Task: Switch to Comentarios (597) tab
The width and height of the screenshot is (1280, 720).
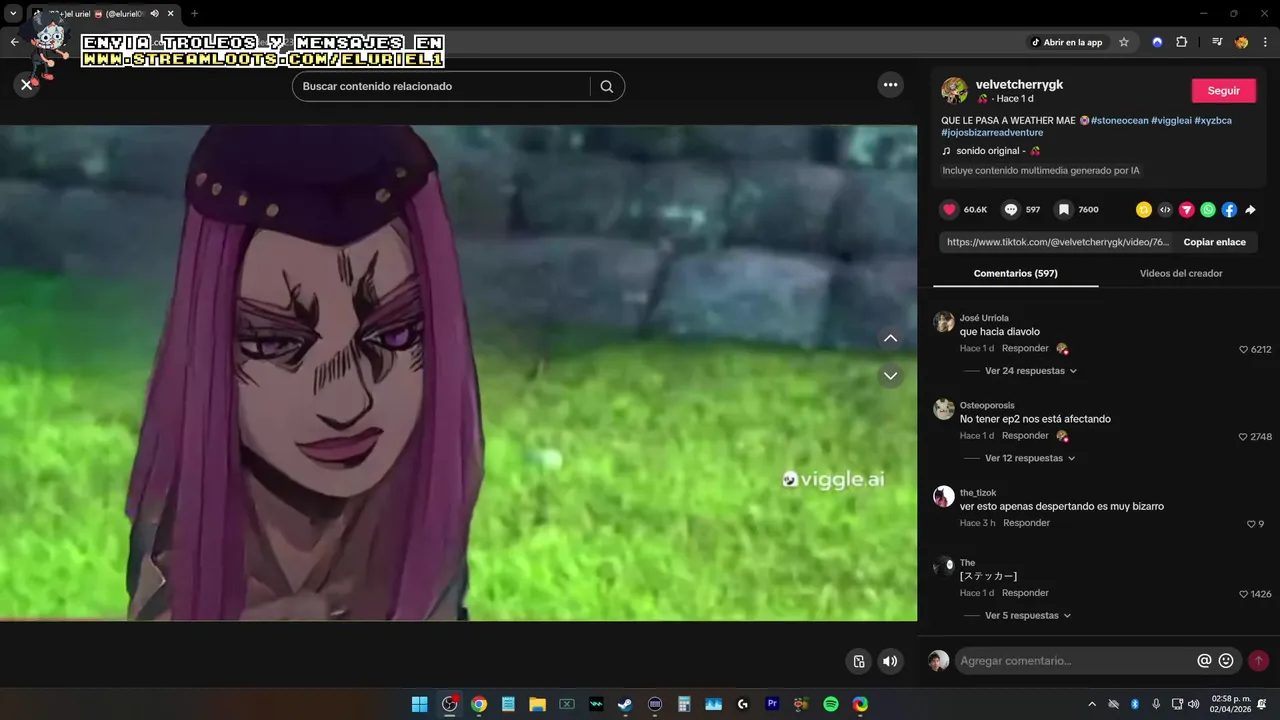Action: 1015,273
